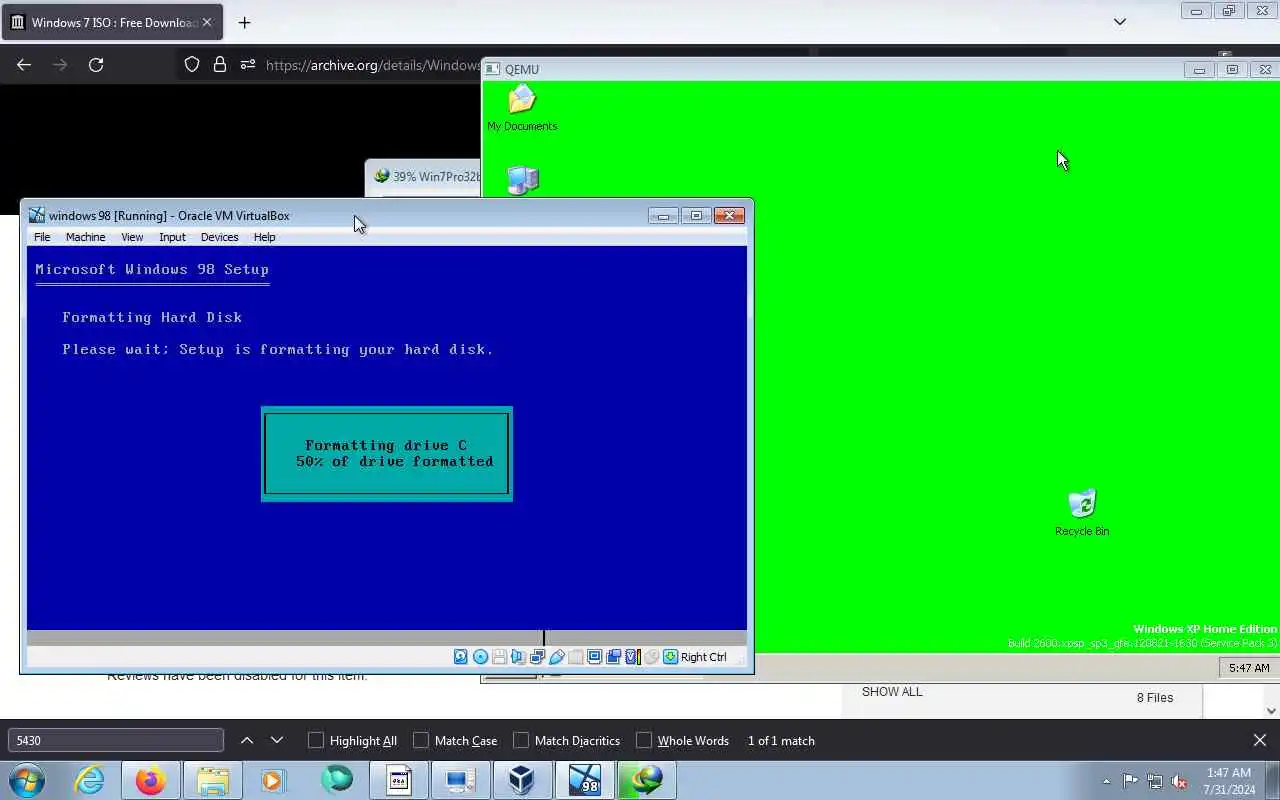The width and height of the screenshot is (1280, 800).
Task: Click the page scrollbar down arrow in Firefox
Action: point(1271,711)
